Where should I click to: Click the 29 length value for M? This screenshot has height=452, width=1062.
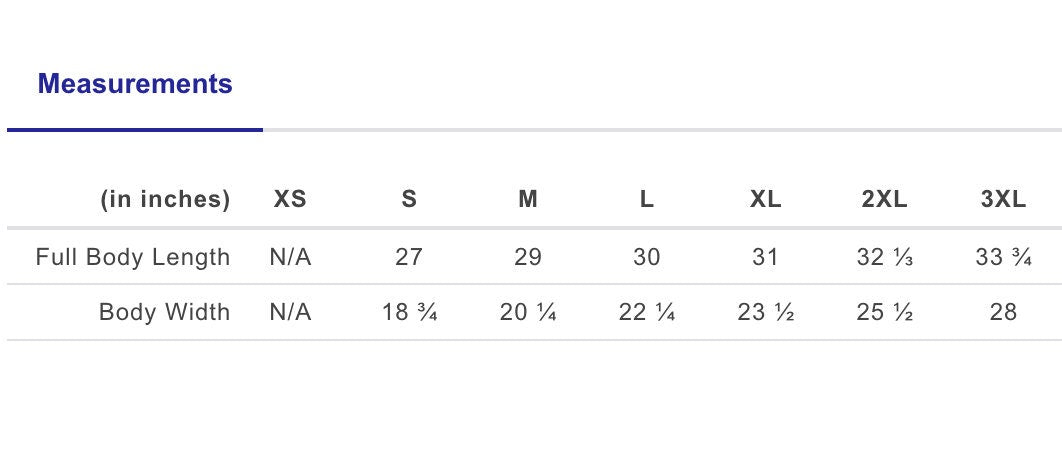(528, 257)
